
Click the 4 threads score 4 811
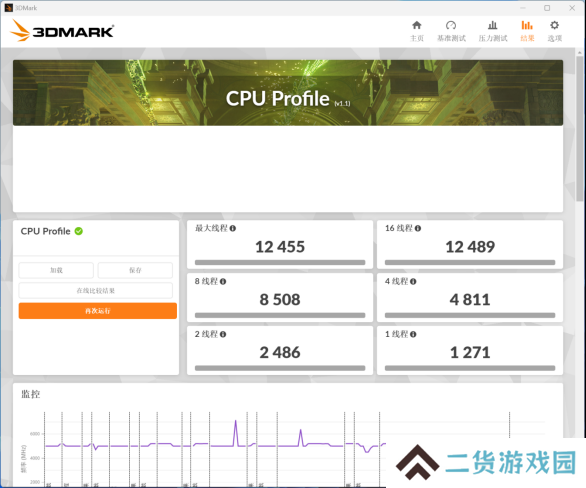pyautogui.click(x=470, y=300)
